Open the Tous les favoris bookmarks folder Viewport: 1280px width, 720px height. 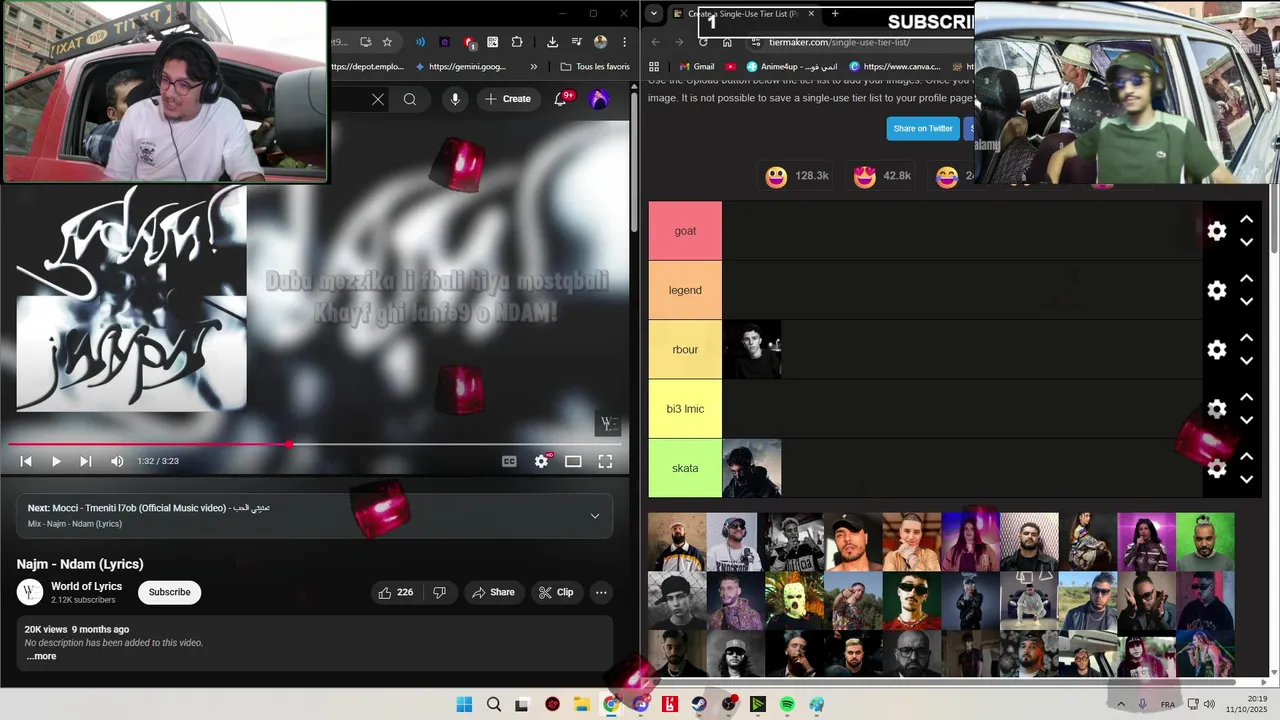coord(595,67)
